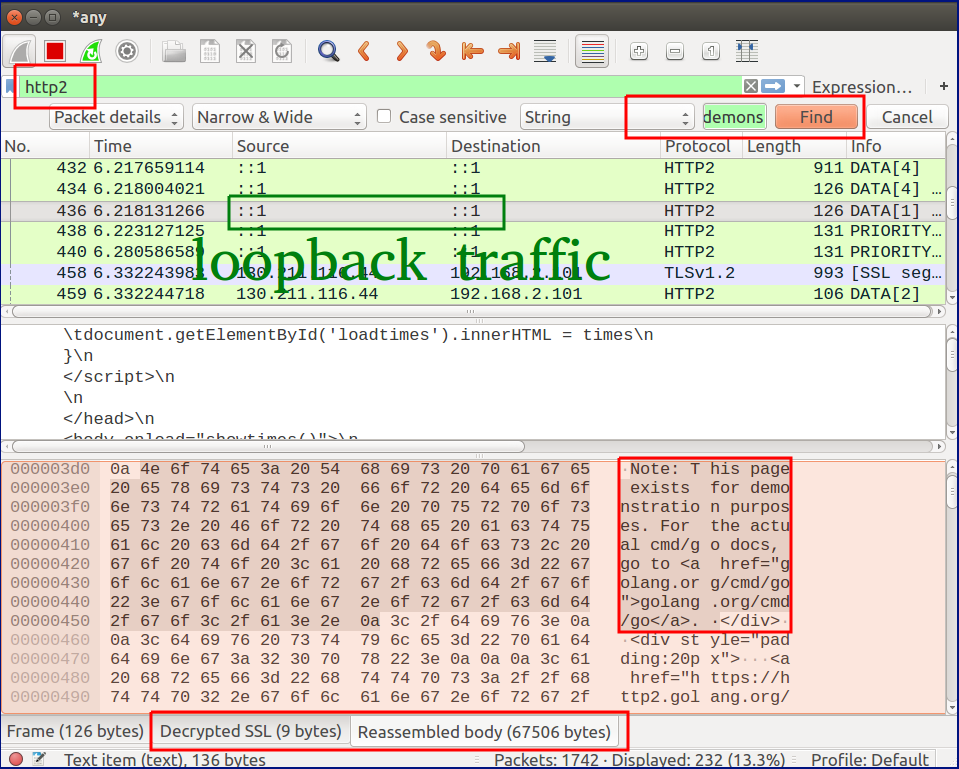Viewport: 959px width, 769px height.
Task: Jump to the last packet
Action: click(508, 51)
